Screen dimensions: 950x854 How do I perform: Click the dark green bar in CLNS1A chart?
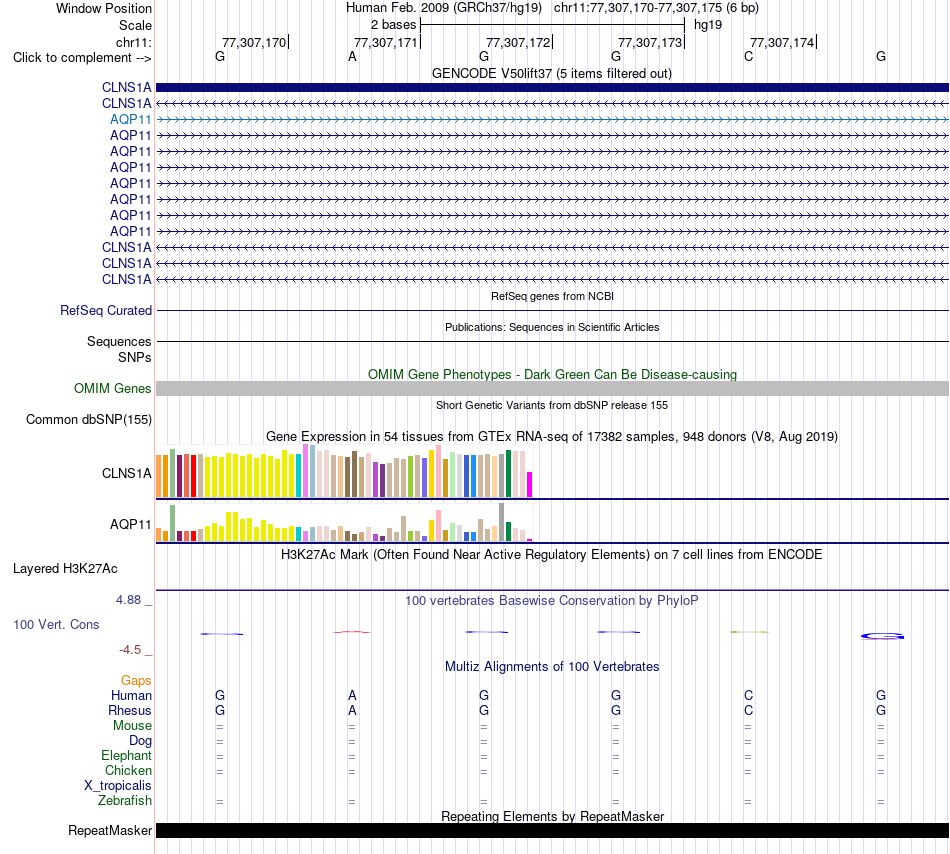(x=508, y=474)
